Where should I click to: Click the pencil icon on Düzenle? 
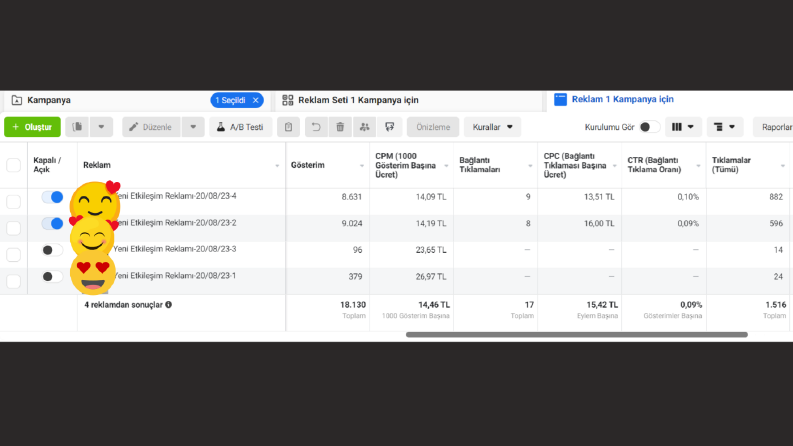coord(134,127)
